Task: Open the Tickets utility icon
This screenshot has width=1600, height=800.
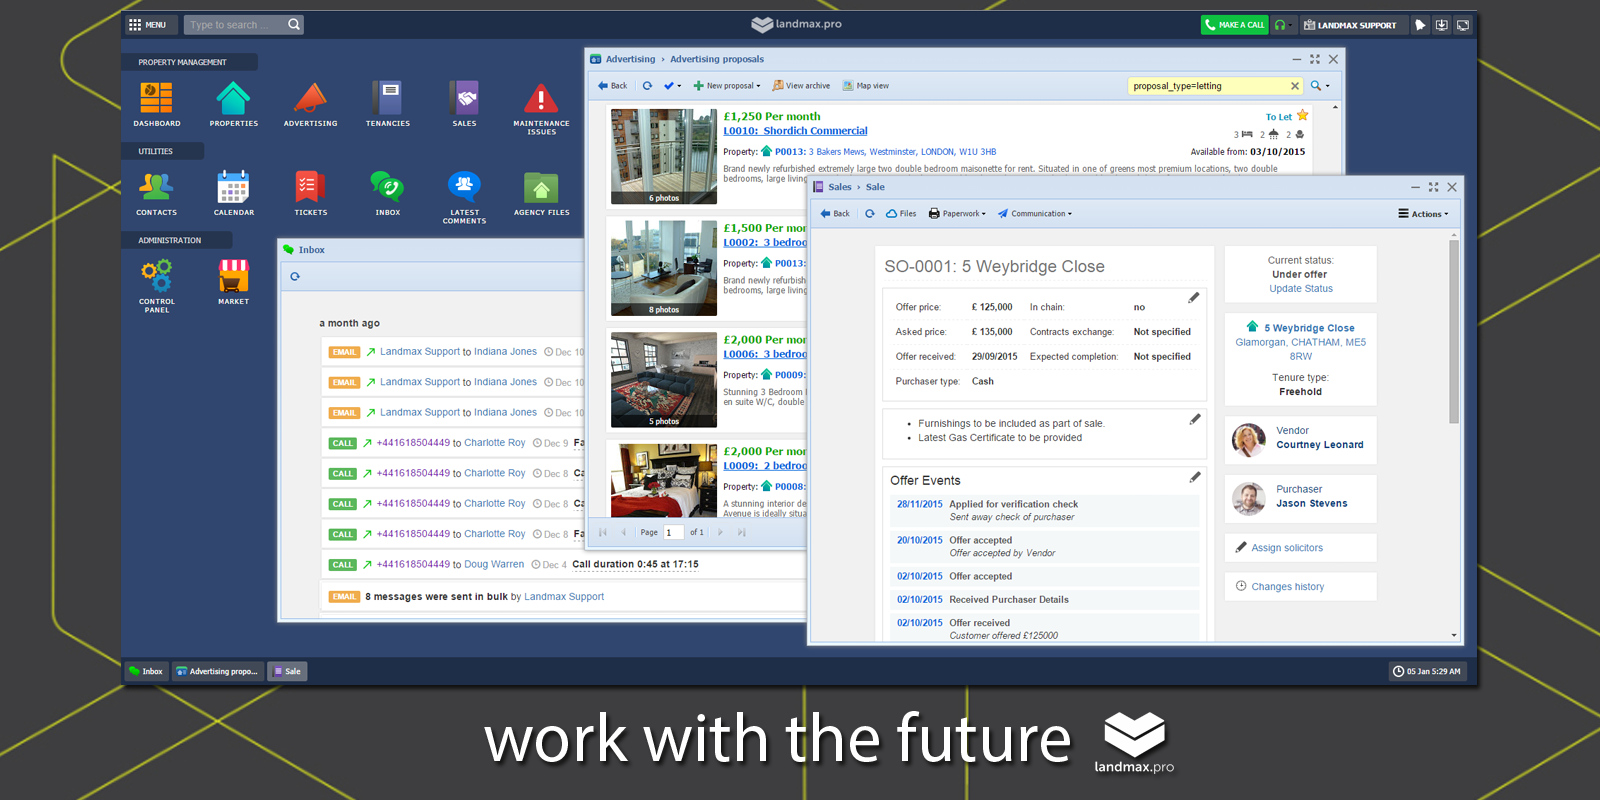Action: tap(310, 188)
